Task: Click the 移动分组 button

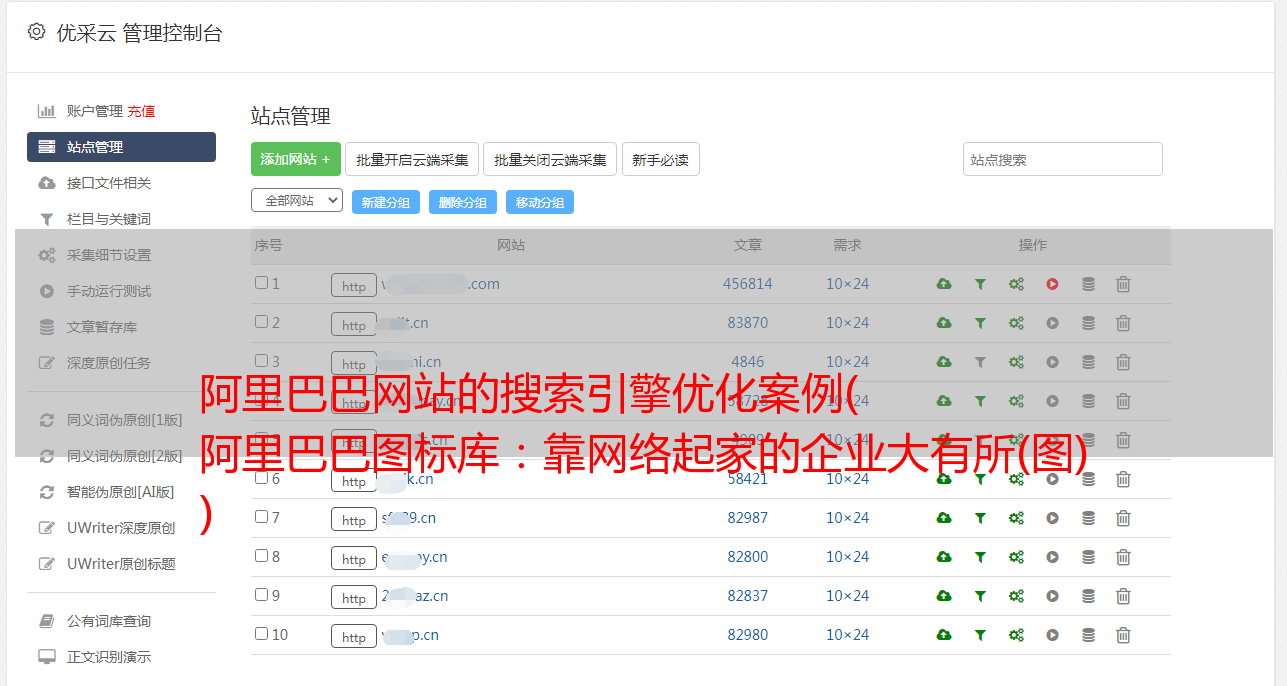Action: click(540, 202)
